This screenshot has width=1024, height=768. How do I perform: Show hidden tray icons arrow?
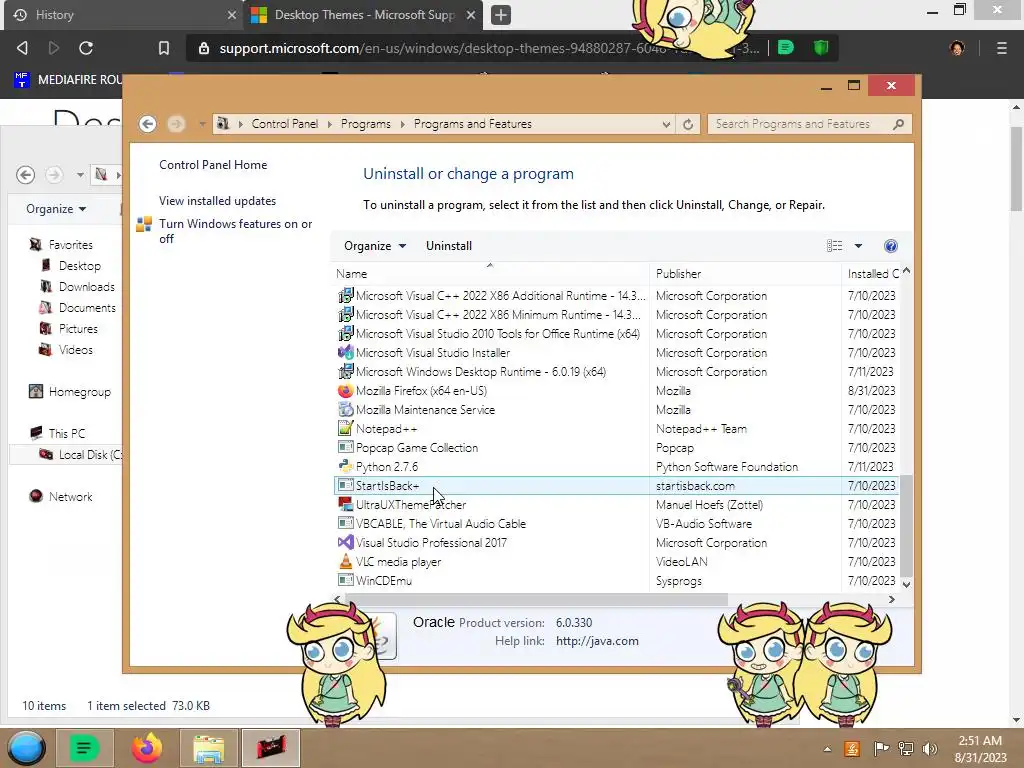[x=827, y=749]
